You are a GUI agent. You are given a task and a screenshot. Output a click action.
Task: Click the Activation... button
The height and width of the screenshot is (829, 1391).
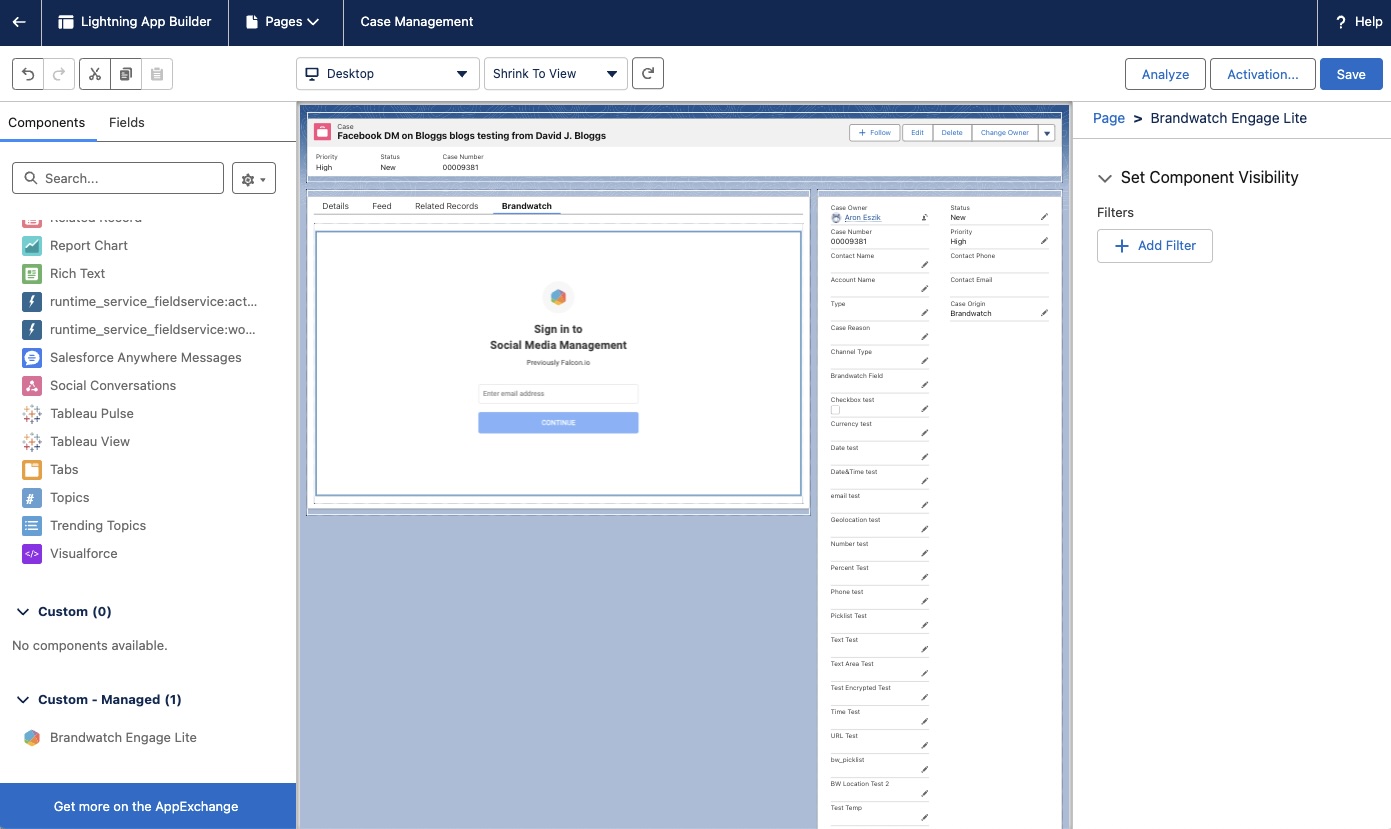pos(1263,74)
